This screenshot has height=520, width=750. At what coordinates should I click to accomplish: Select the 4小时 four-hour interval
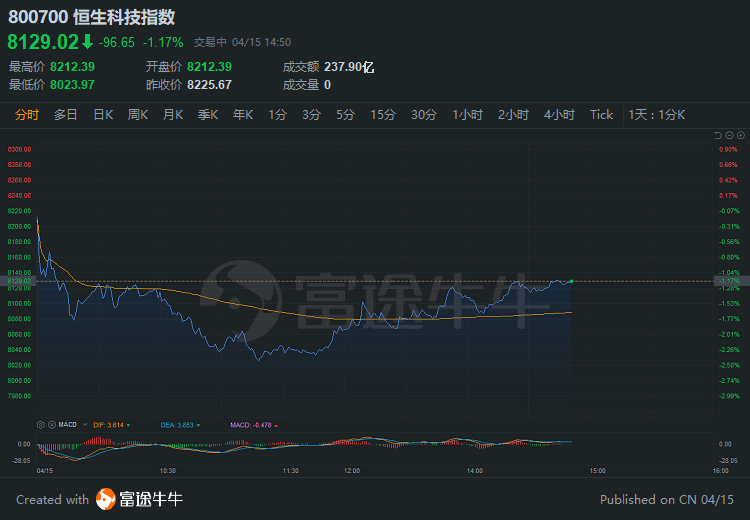[559, 115]
